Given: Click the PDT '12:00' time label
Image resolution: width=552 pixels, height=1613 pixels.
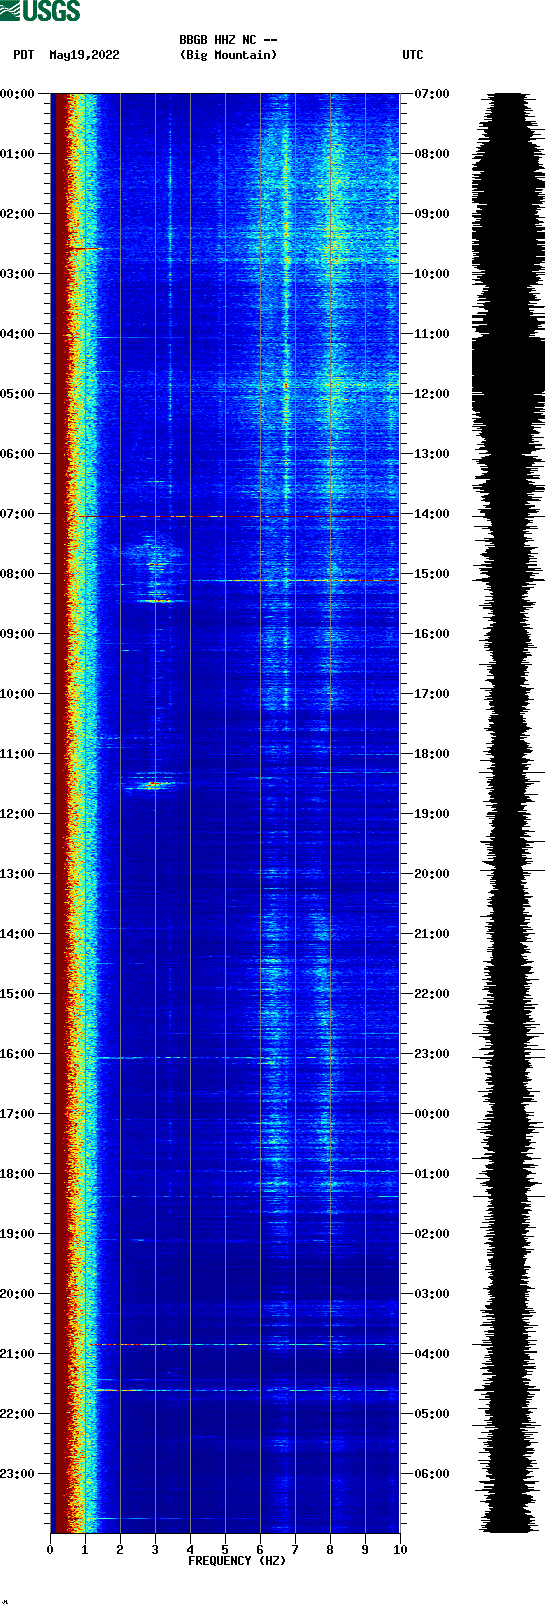Looking at the screenshot, I should (x=17, y=814).
